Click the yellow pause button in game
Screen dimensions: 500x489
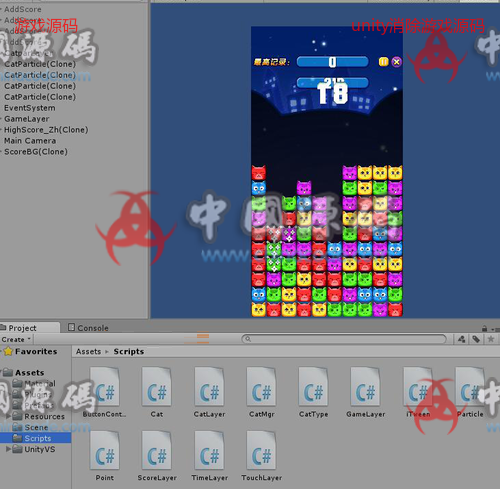tap(383, 62)
